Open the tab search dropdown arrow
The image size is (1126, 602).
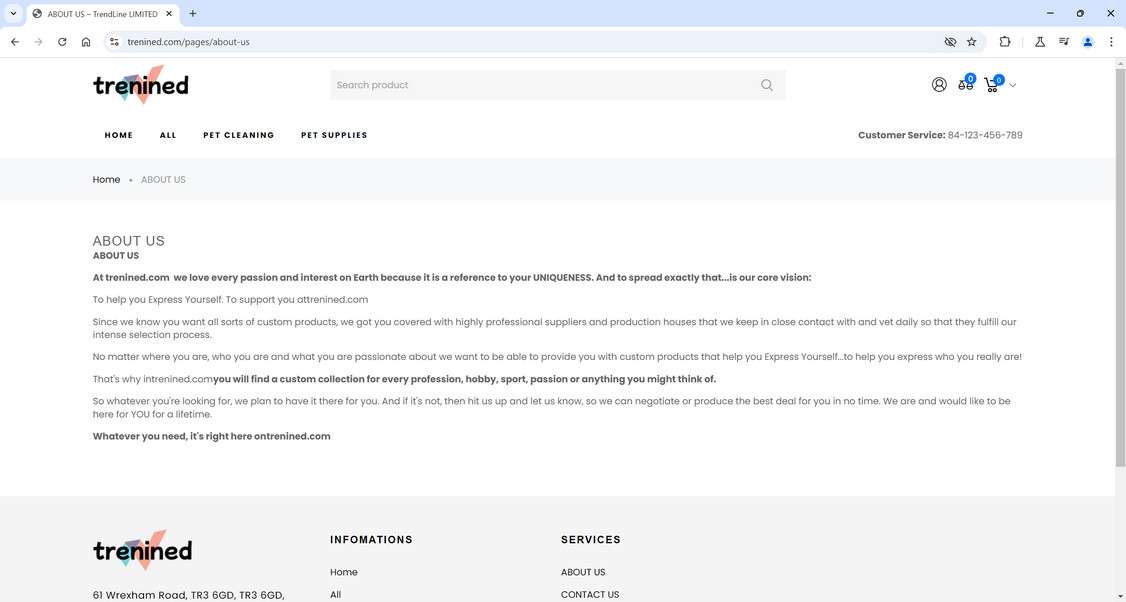[x=13, y=13]
